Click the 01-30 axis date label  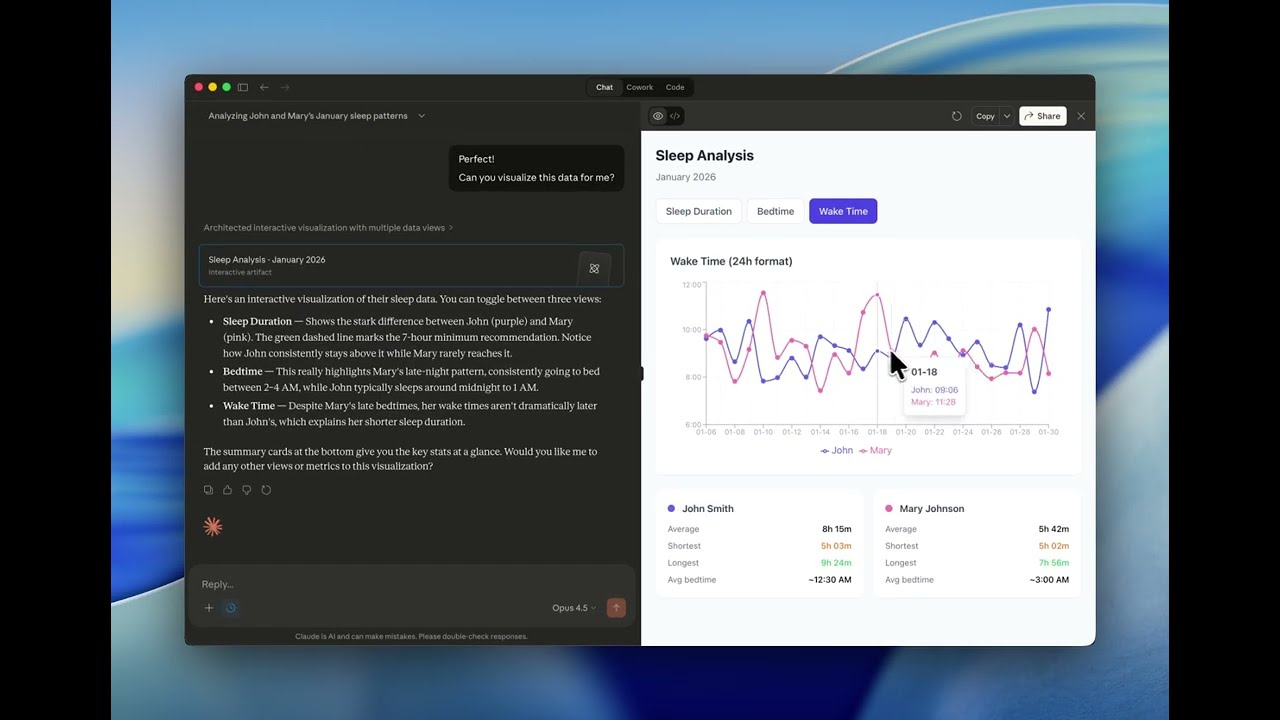[1048, 432]
